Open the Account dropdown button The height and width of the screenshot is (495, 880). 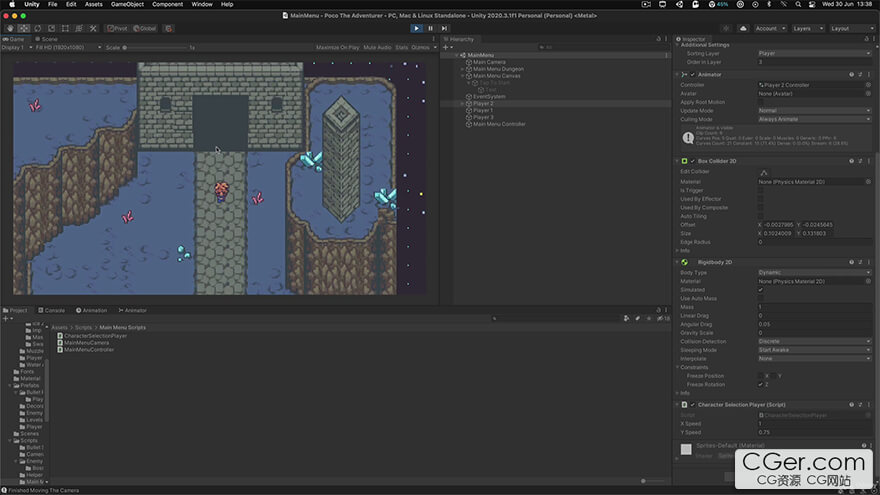pyautogui.click(x=769, y=28)
